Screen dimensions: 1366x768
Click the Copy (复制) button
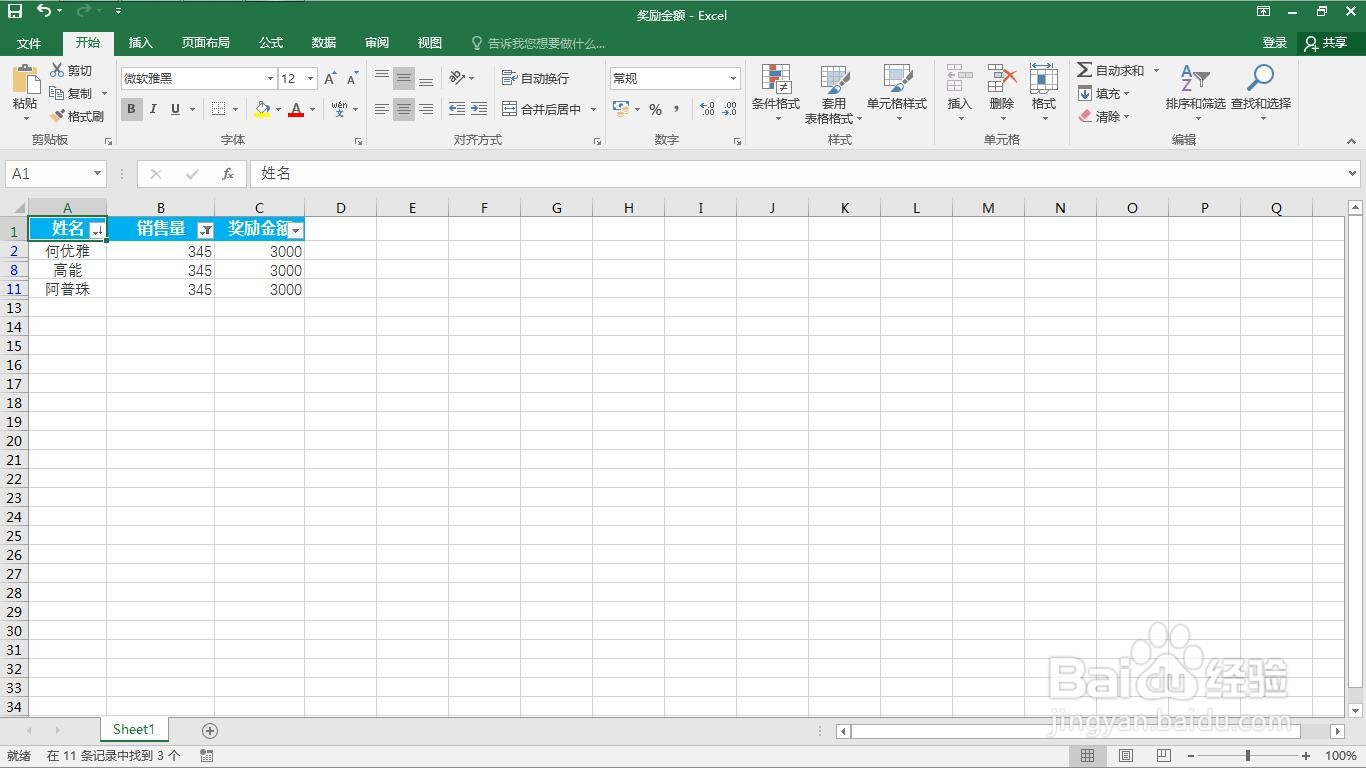tap(72, 93)
